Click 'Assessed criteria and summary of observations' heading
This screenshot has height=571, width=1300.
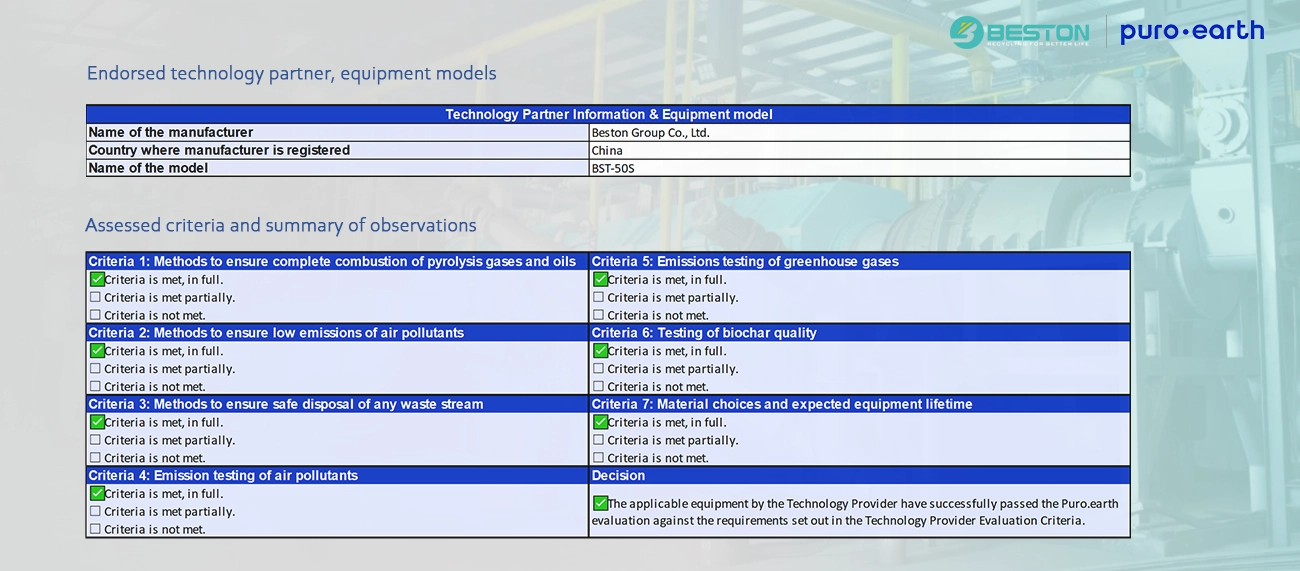click(281, 225)
